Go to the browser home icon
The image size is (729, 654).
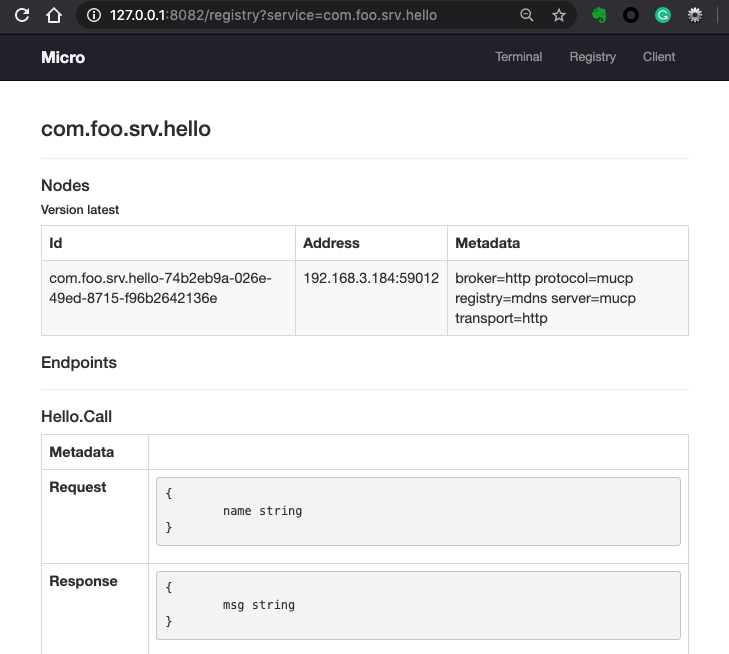pyautogui.click(x=54, y=15)
